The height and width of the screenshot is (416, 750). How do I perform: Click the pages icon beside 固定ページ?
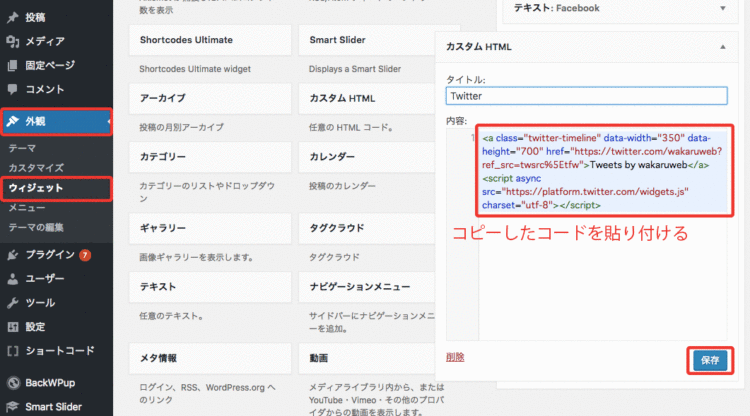pos(12,65)
